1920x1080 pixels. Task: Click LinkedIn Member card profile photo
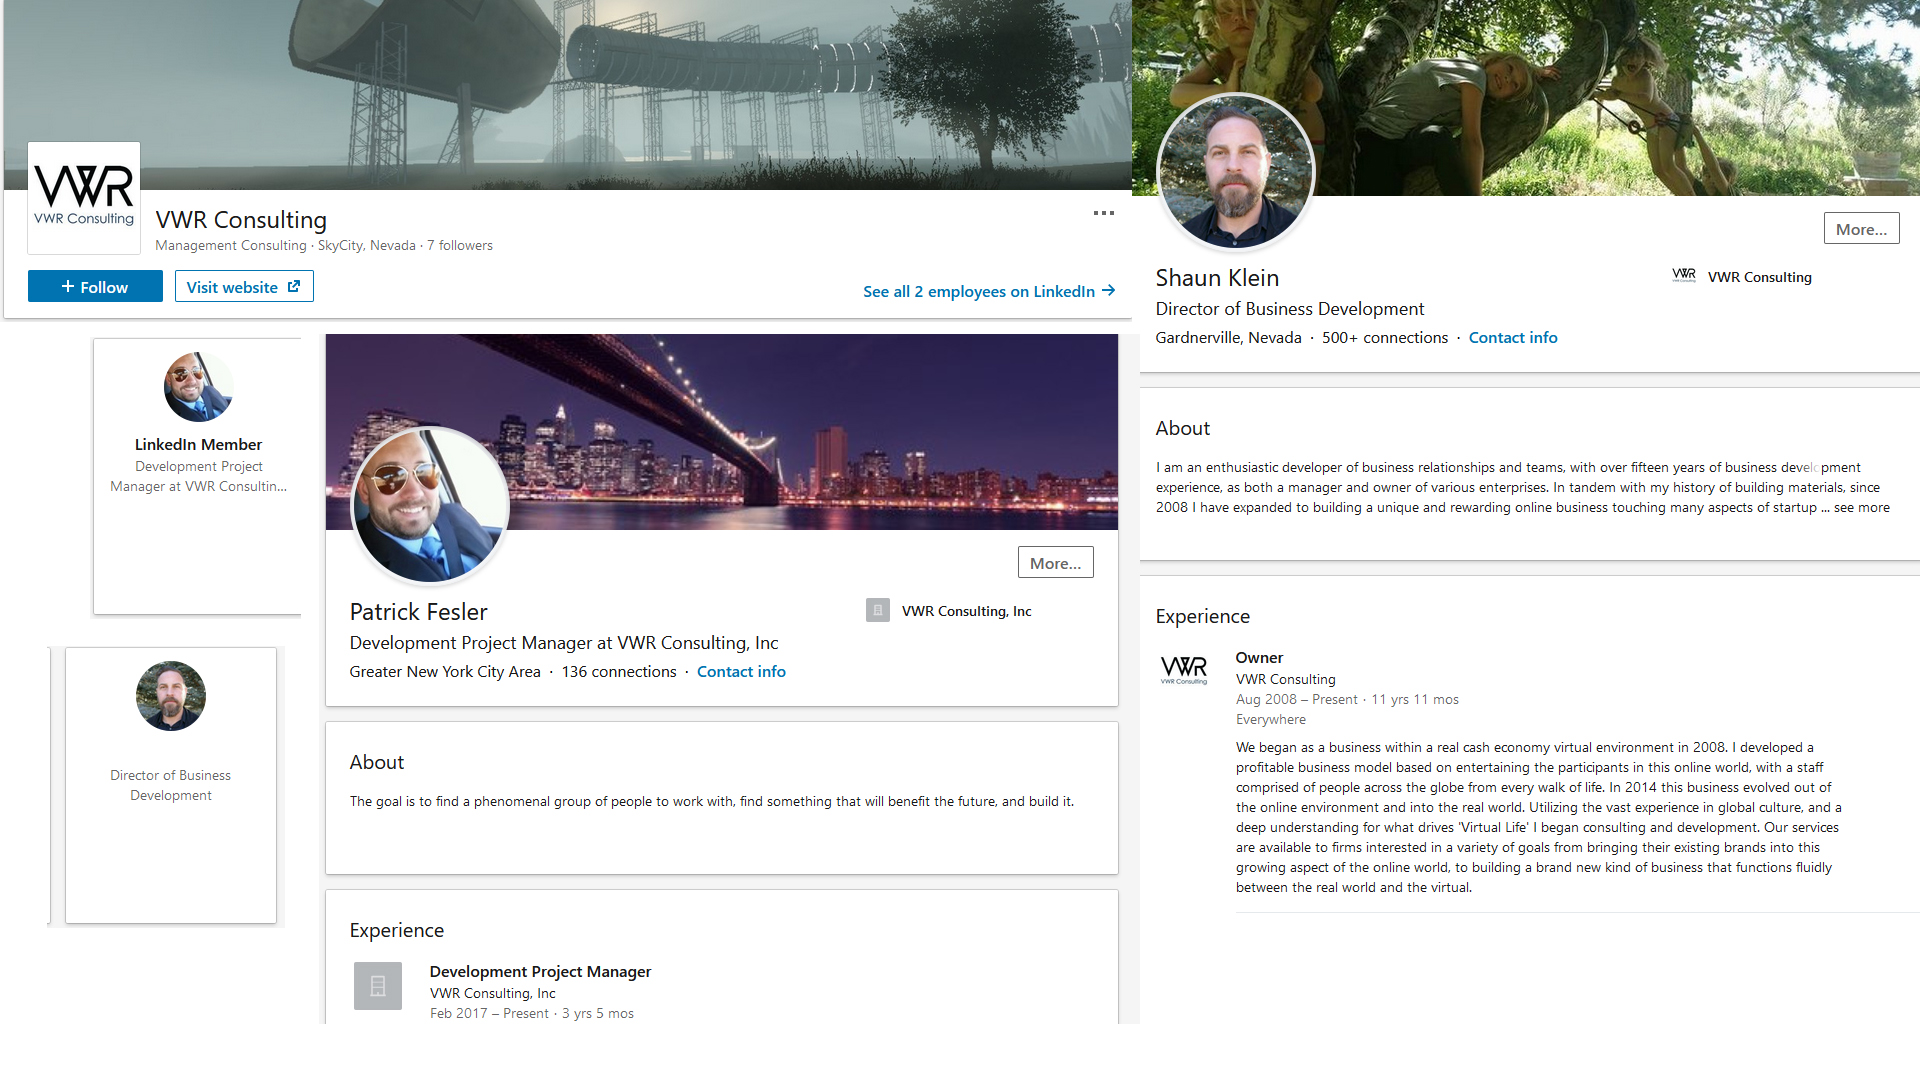pos(198,387)
